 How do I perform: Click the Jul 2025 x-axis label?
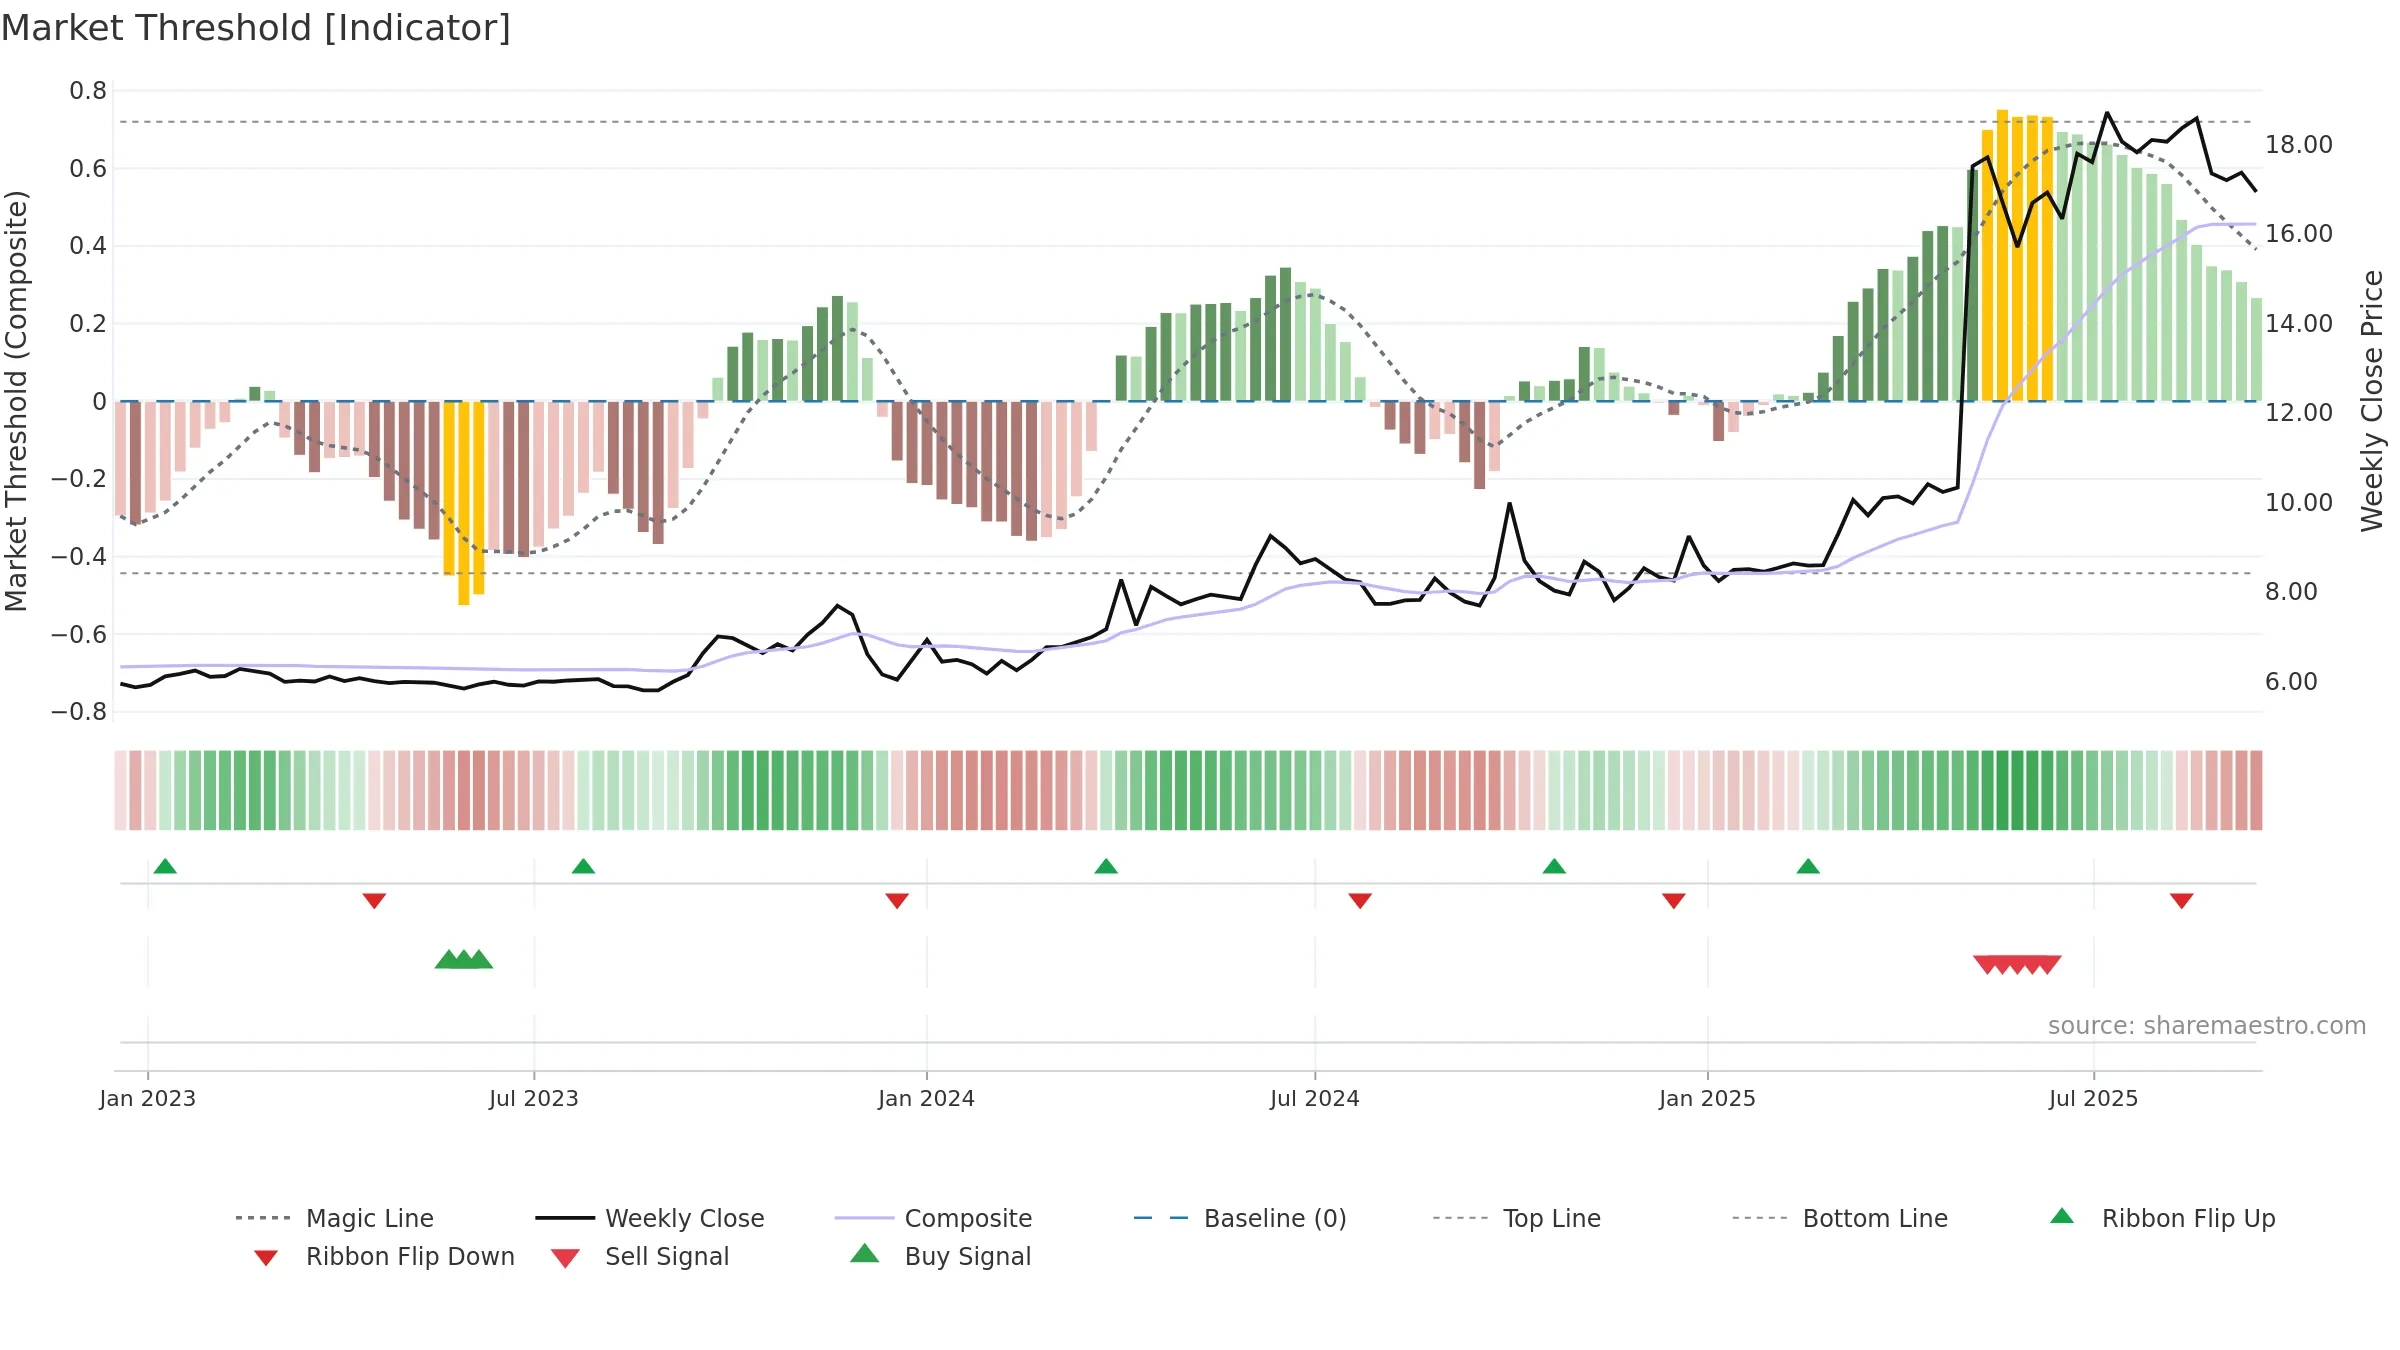(2094, 1098)
